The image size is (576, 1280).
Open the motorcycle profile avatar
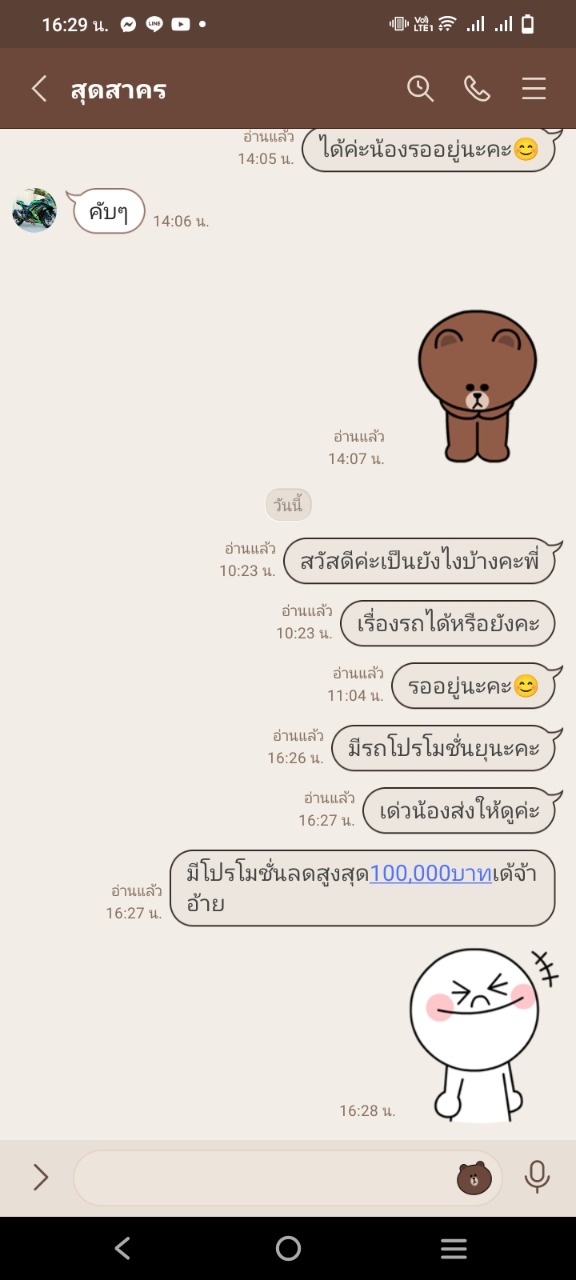tap(34, 210)
